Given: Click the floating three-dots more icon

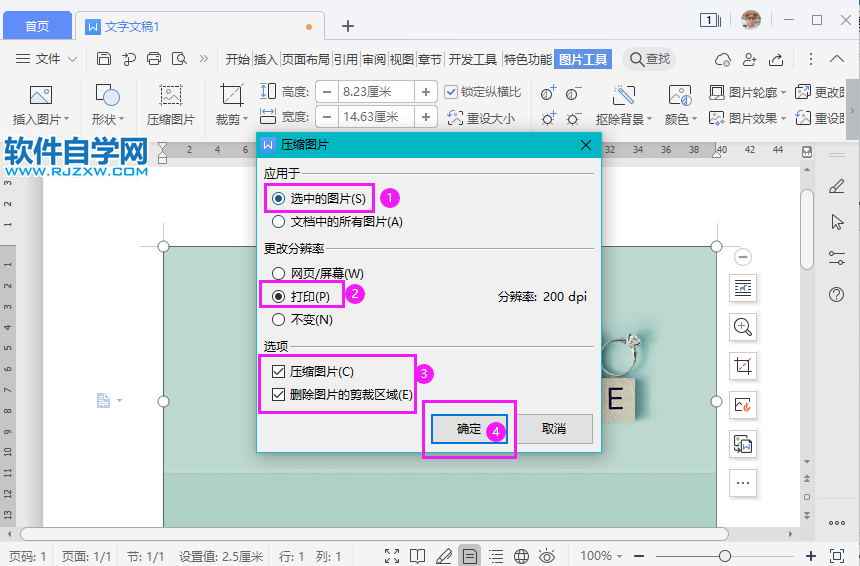Looking at the screenshot, I should (x=743, y=483).
